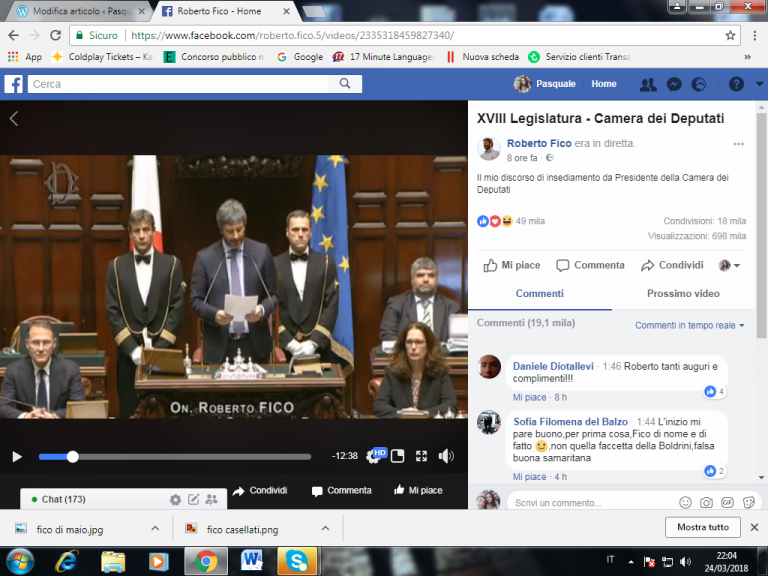Screen dimensions: 768x576
Task: Insert a GIF in the comment
Action: point(727,502)
